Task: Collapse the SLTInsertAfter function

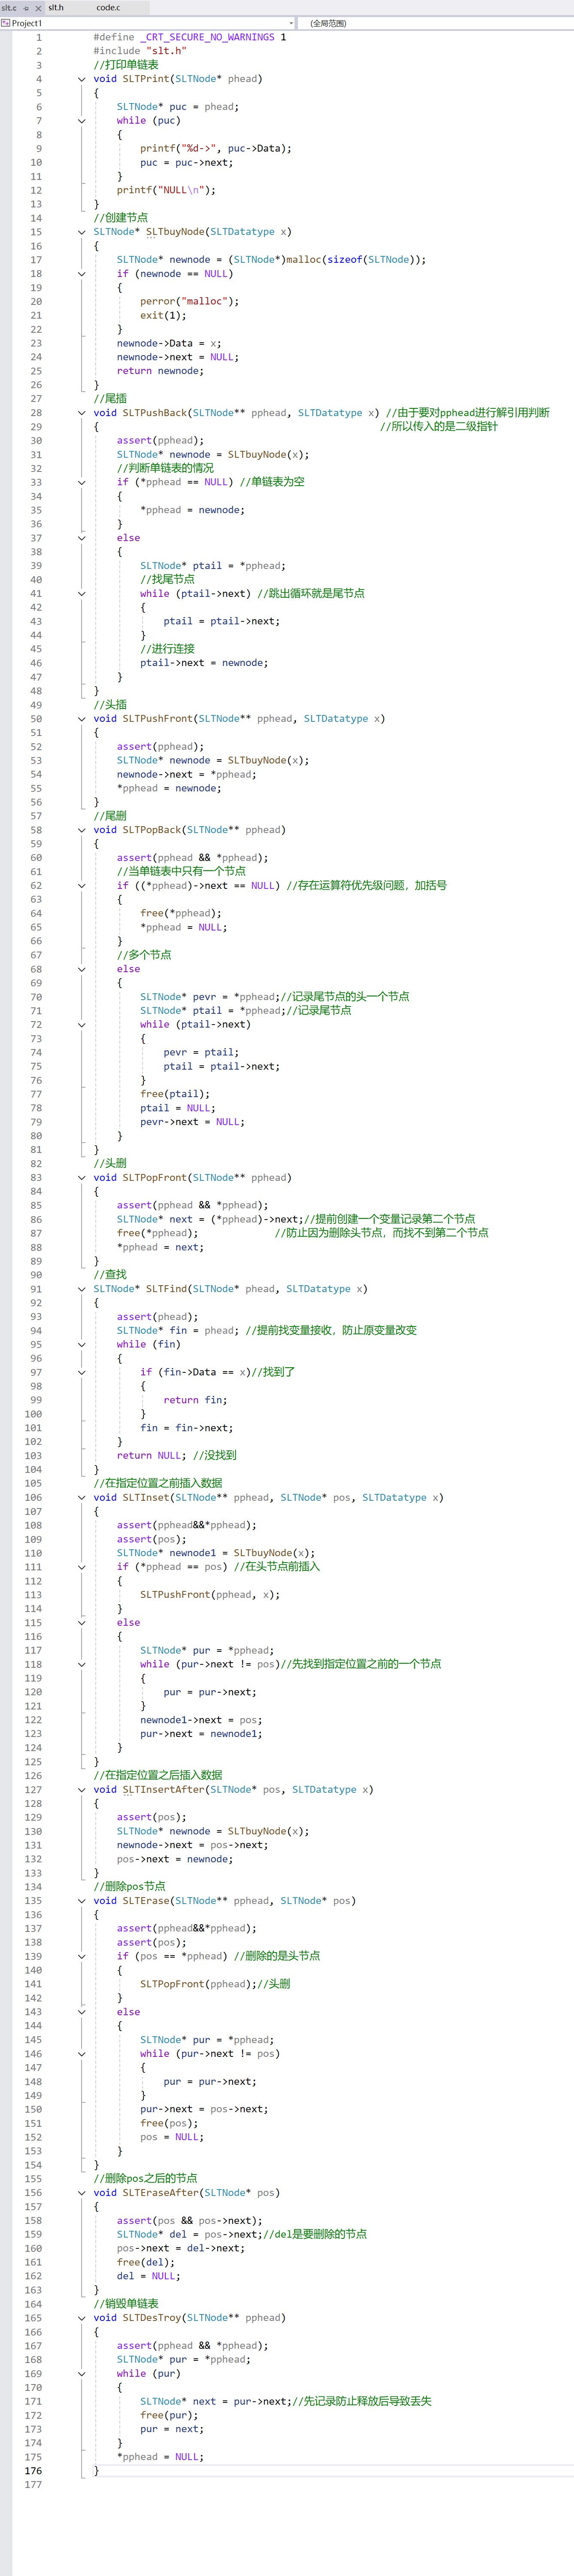Action: point(82,1790)
